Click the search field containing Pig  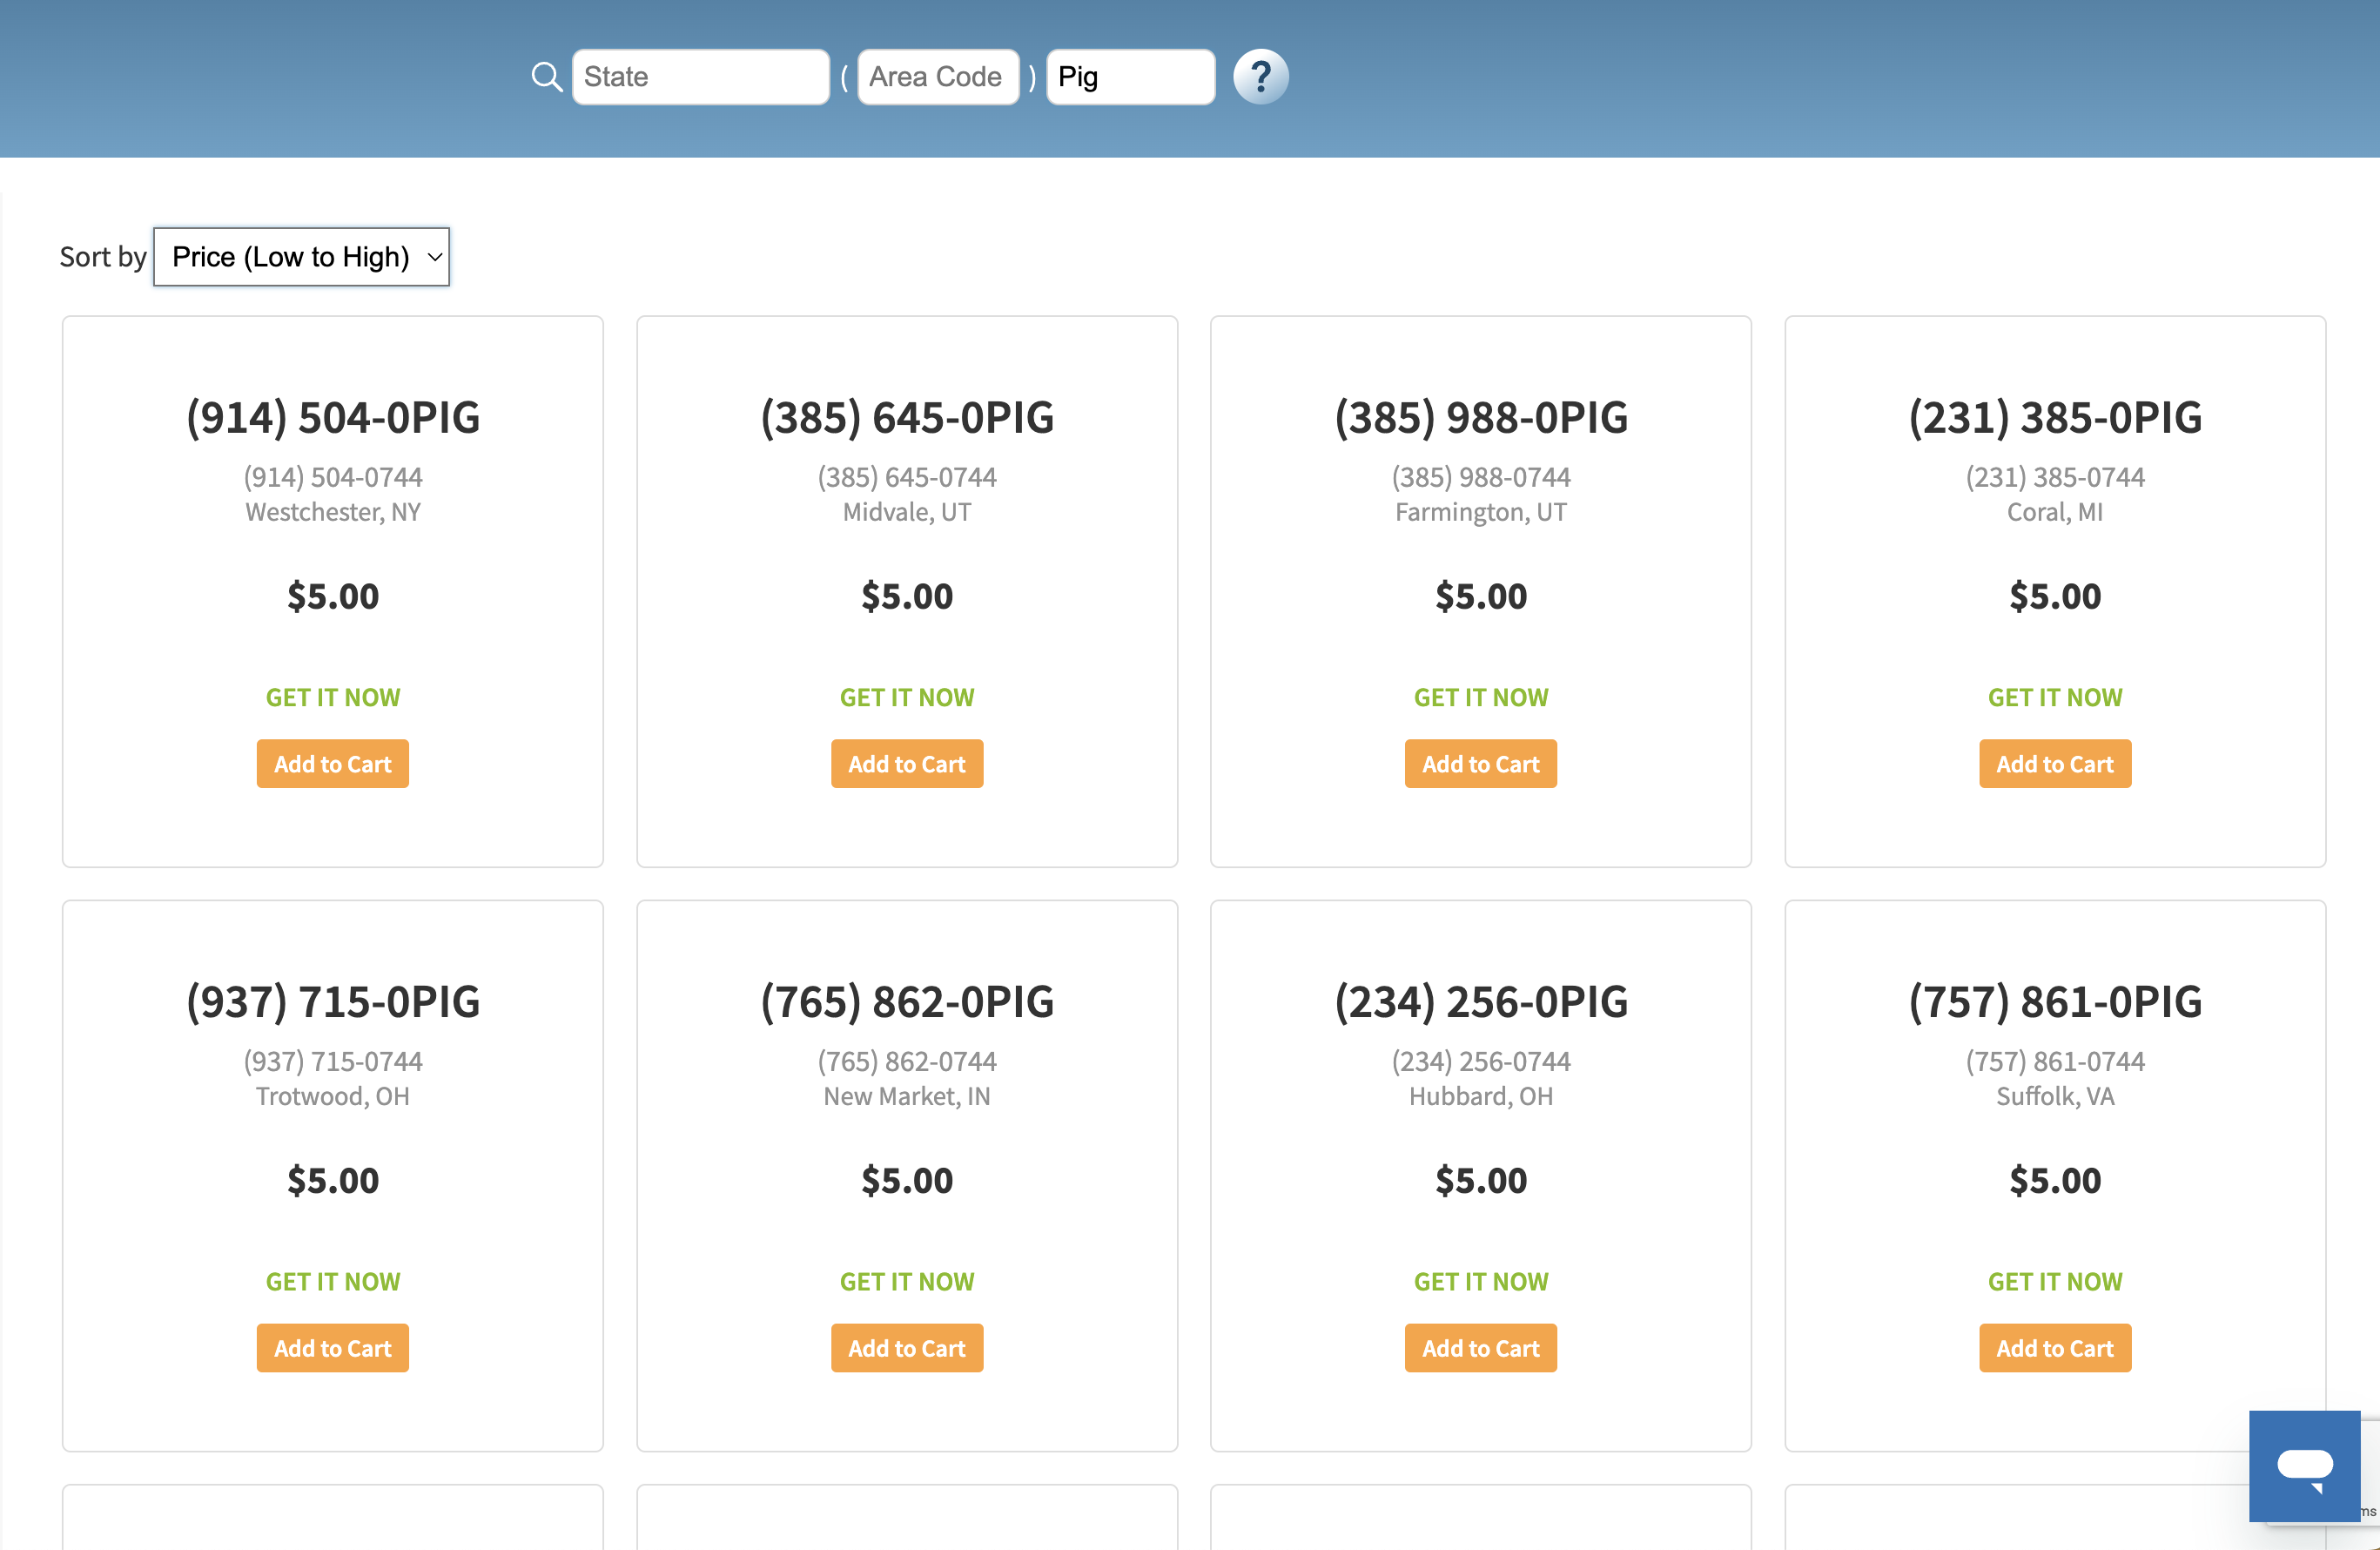[x=1130, y=77]
